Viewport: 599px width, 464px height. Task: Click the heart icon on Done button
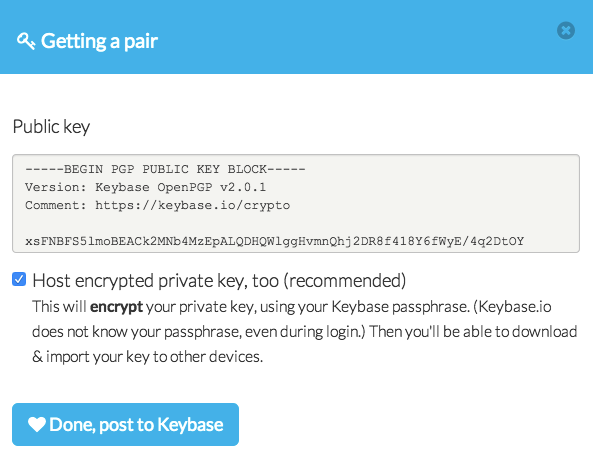[x=37, y=424]
